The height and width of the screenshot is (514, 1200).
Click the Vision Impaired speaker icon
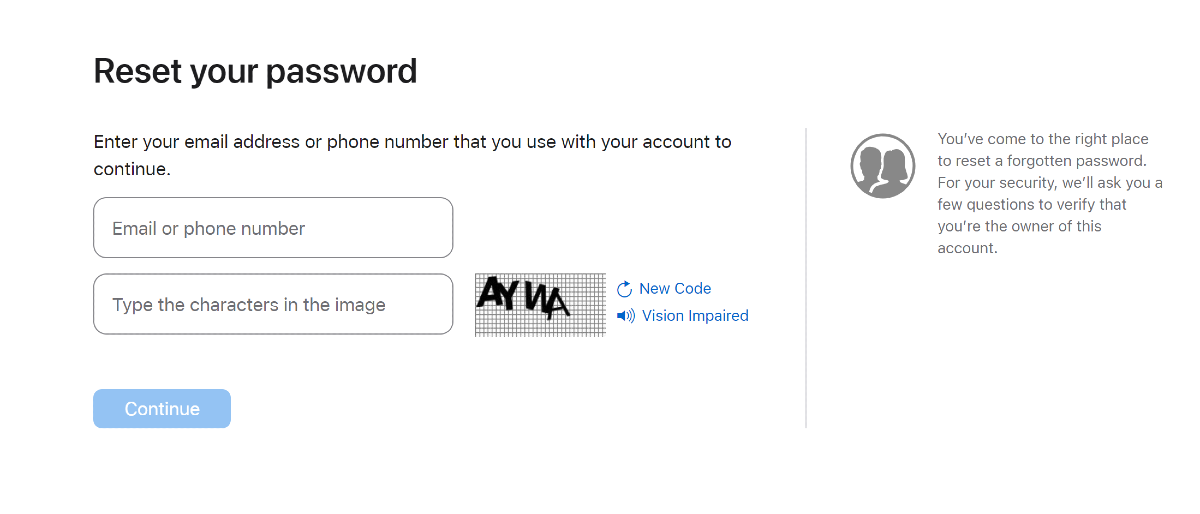click(626, 316)
